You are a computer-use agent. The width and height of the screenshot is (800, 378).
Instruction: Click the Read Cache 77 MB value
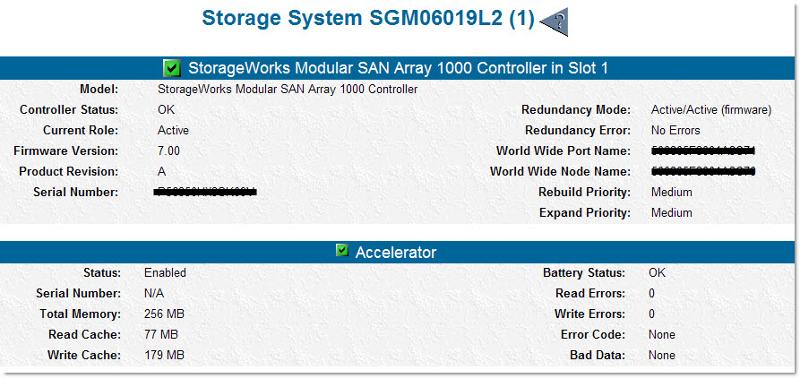pyautogui.click(x=161, y=335)
